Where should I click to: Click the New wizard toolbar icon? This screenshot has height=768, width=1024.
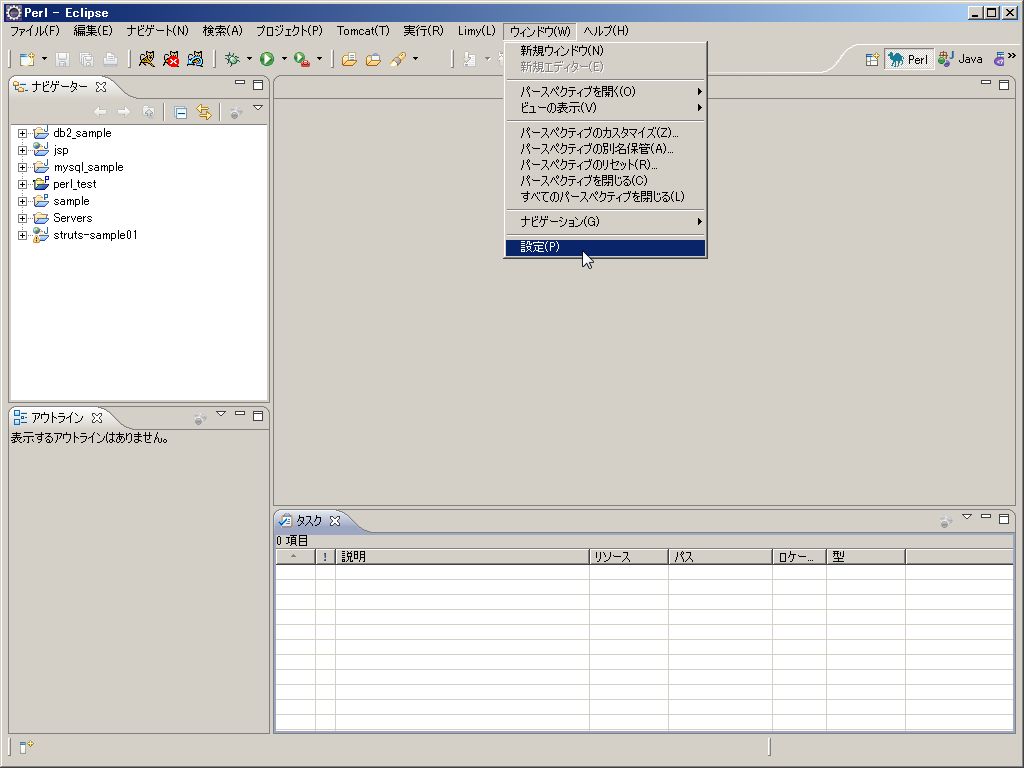(27, 59)
